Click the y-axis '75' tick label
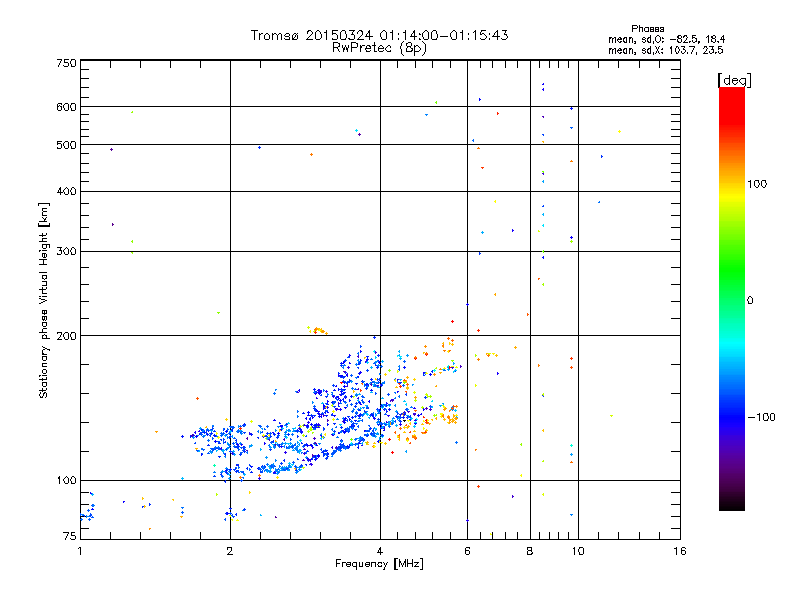 [x=70, y=536]
